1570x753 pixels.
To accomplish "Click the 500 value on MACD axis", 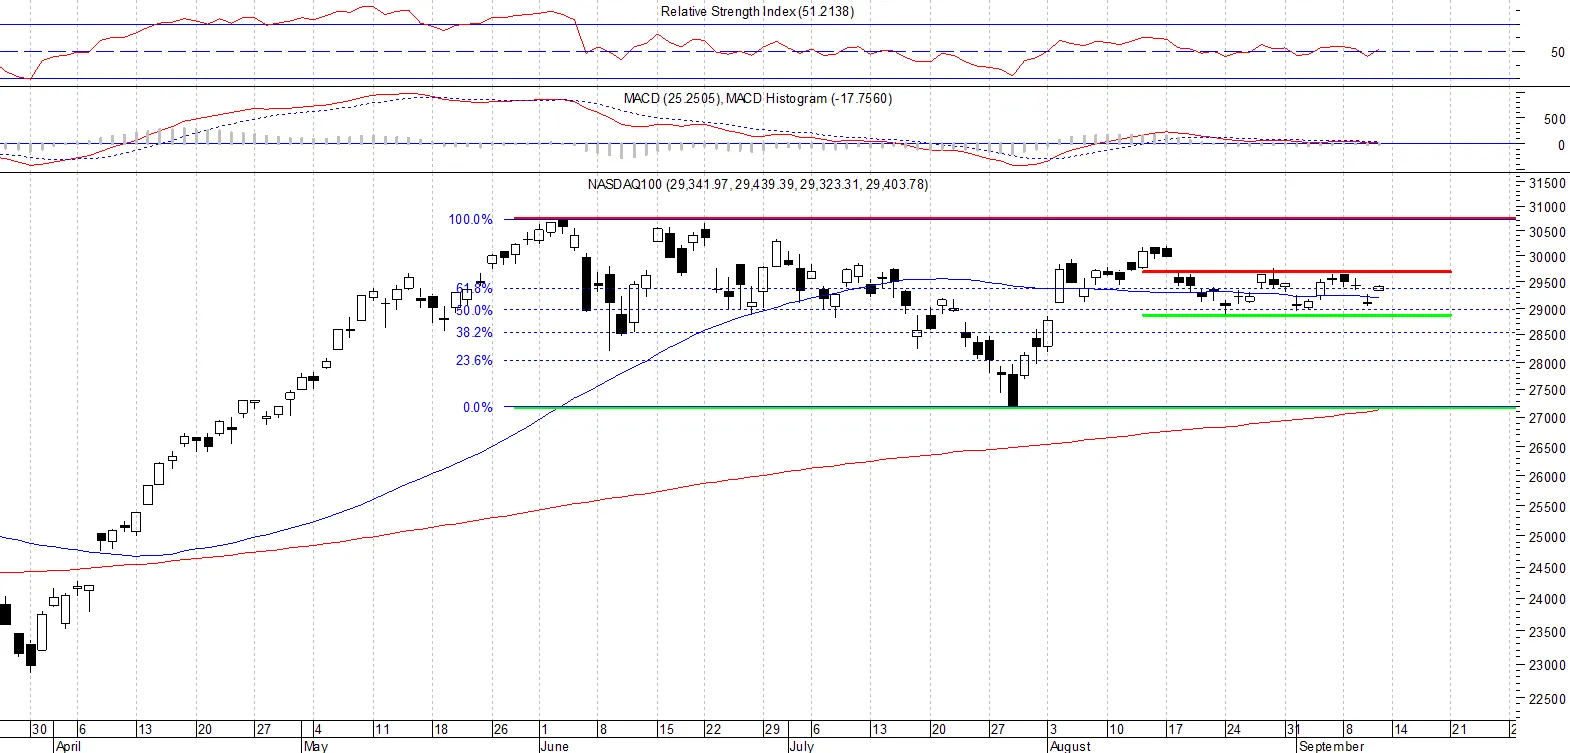I will coord(1554,119).
